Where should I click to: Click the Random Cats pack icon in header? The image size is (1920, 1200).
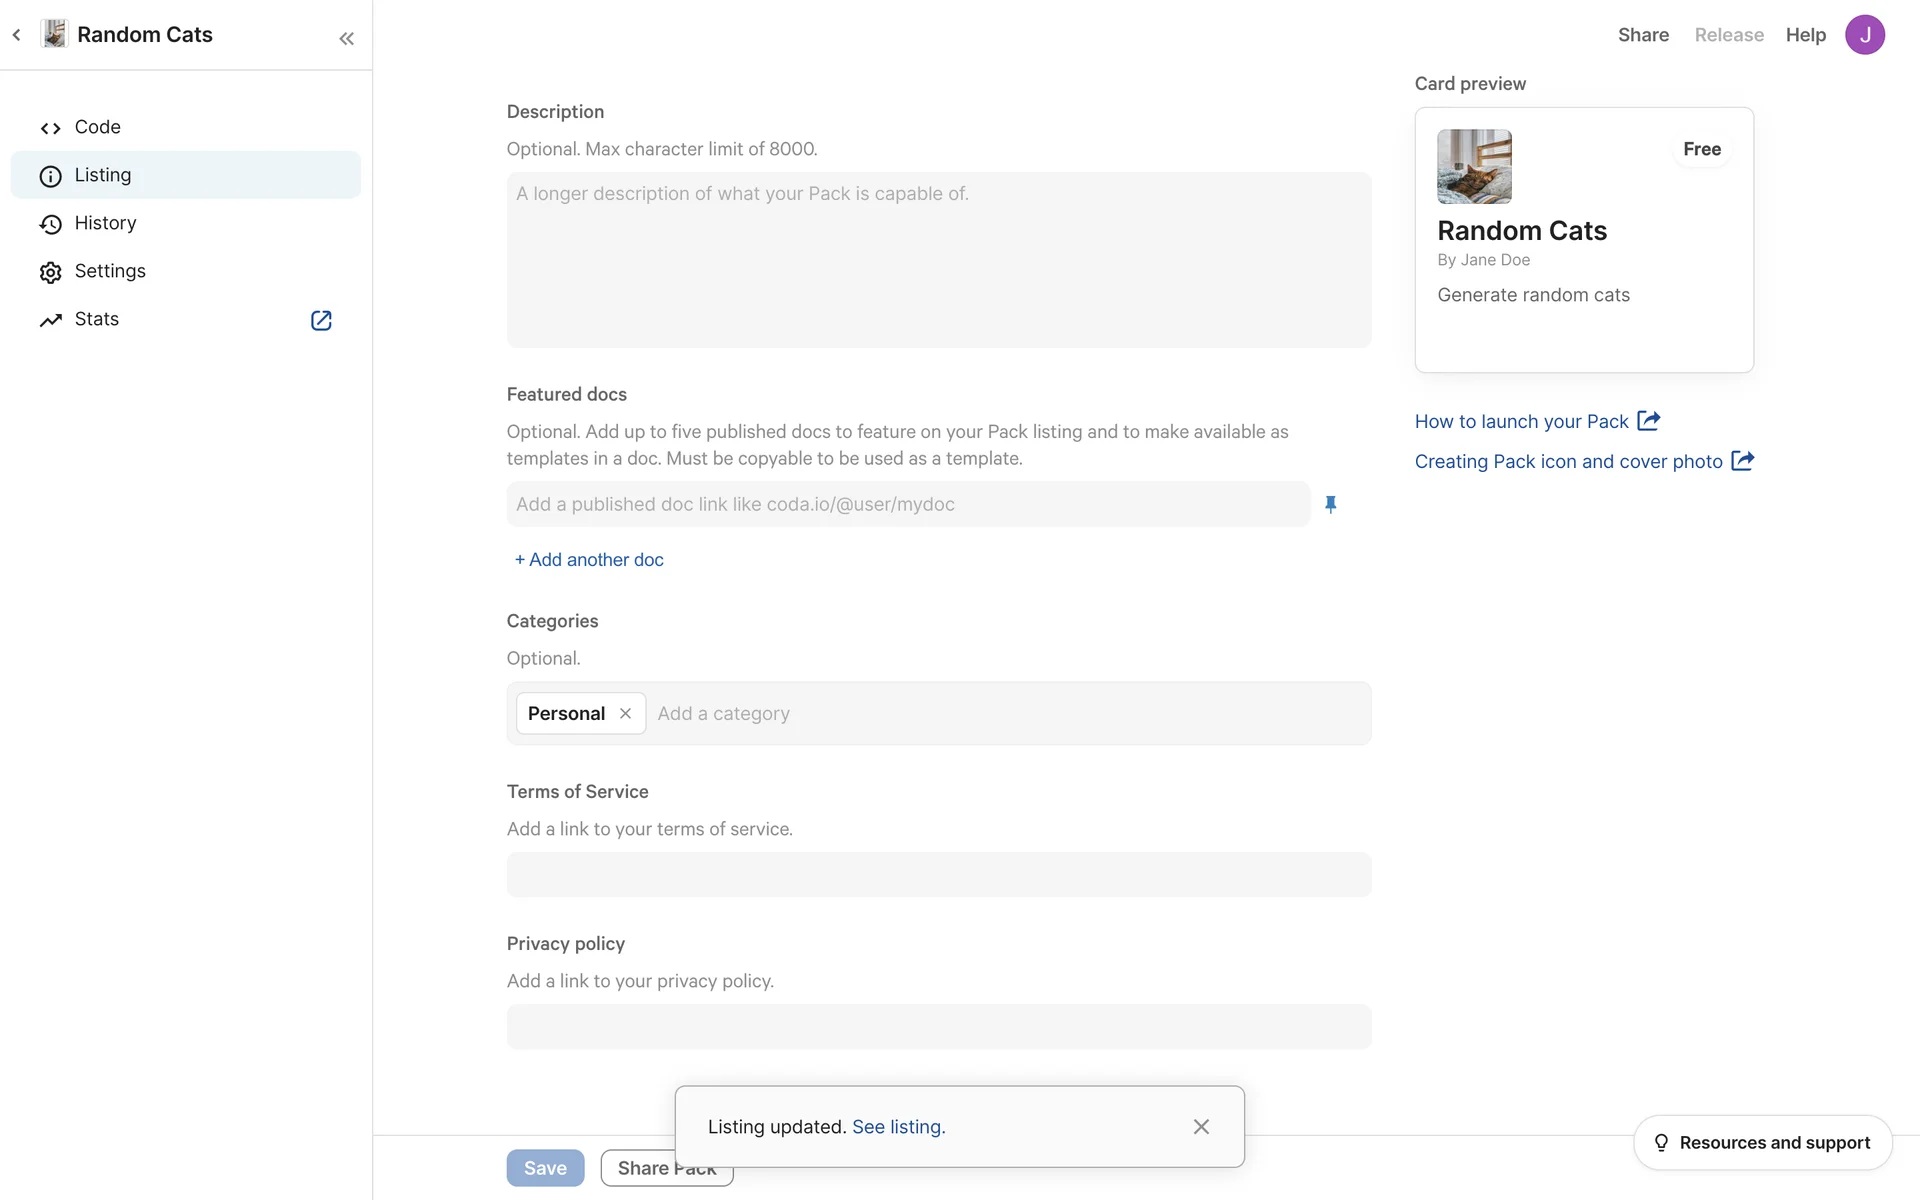55,34
